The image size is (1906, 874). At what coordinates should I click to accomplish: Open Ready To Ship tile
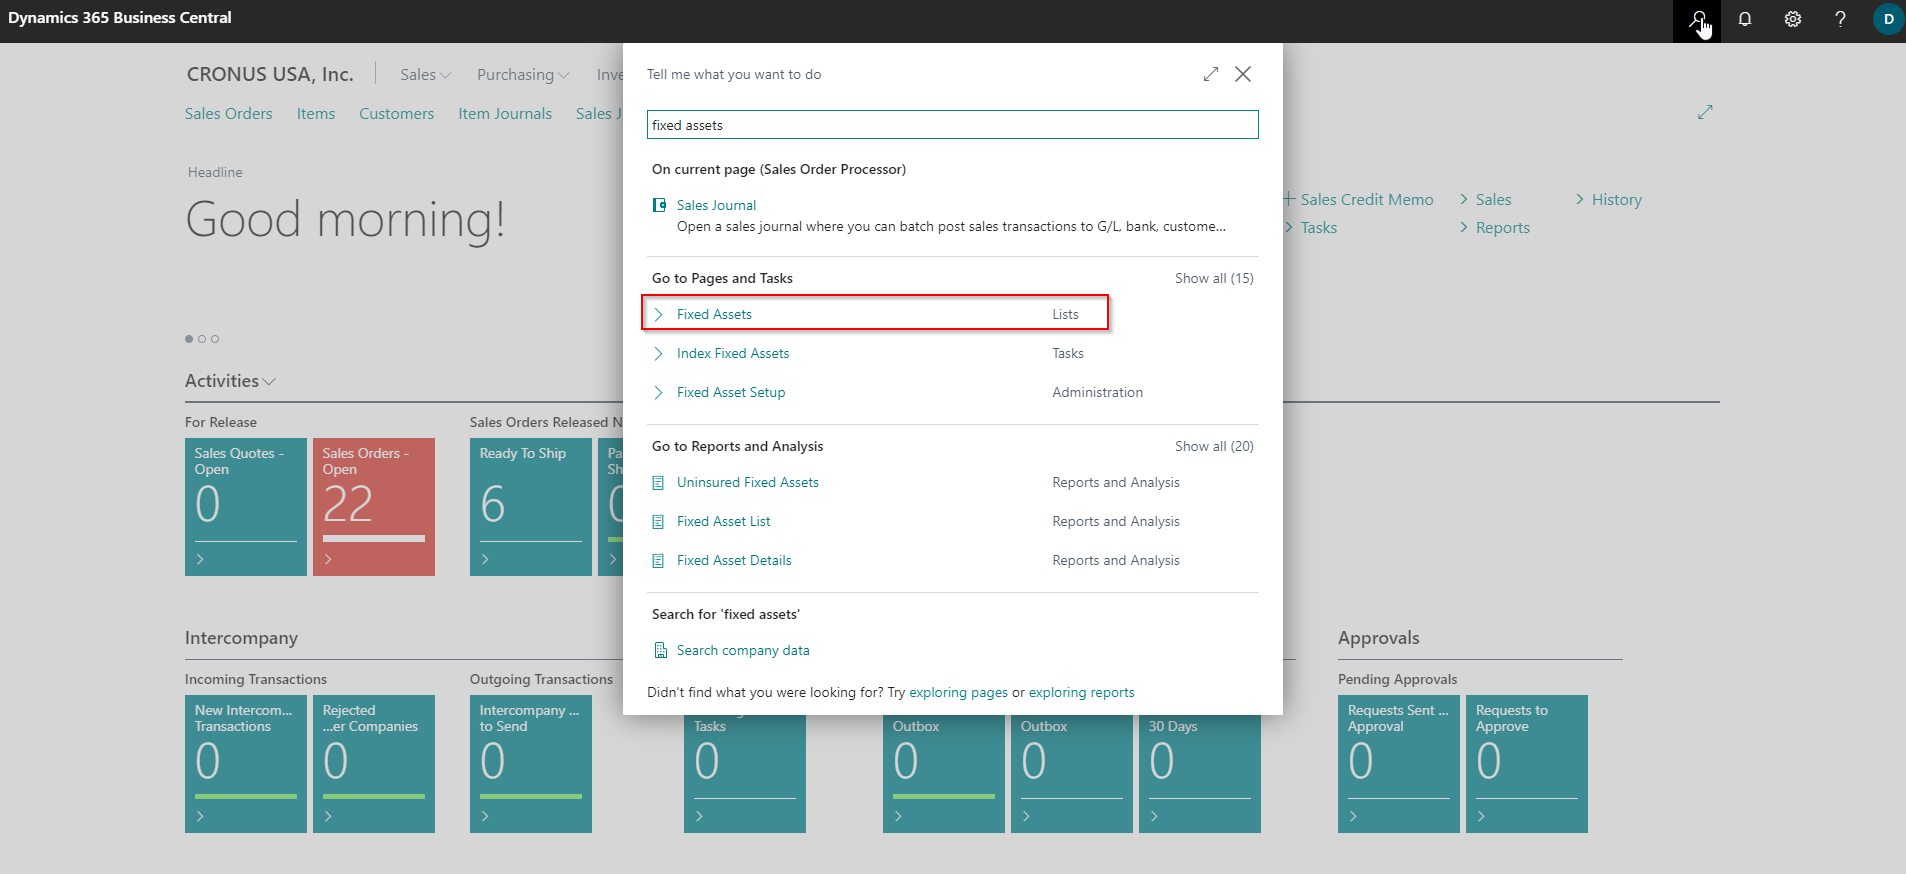[531, 507]
